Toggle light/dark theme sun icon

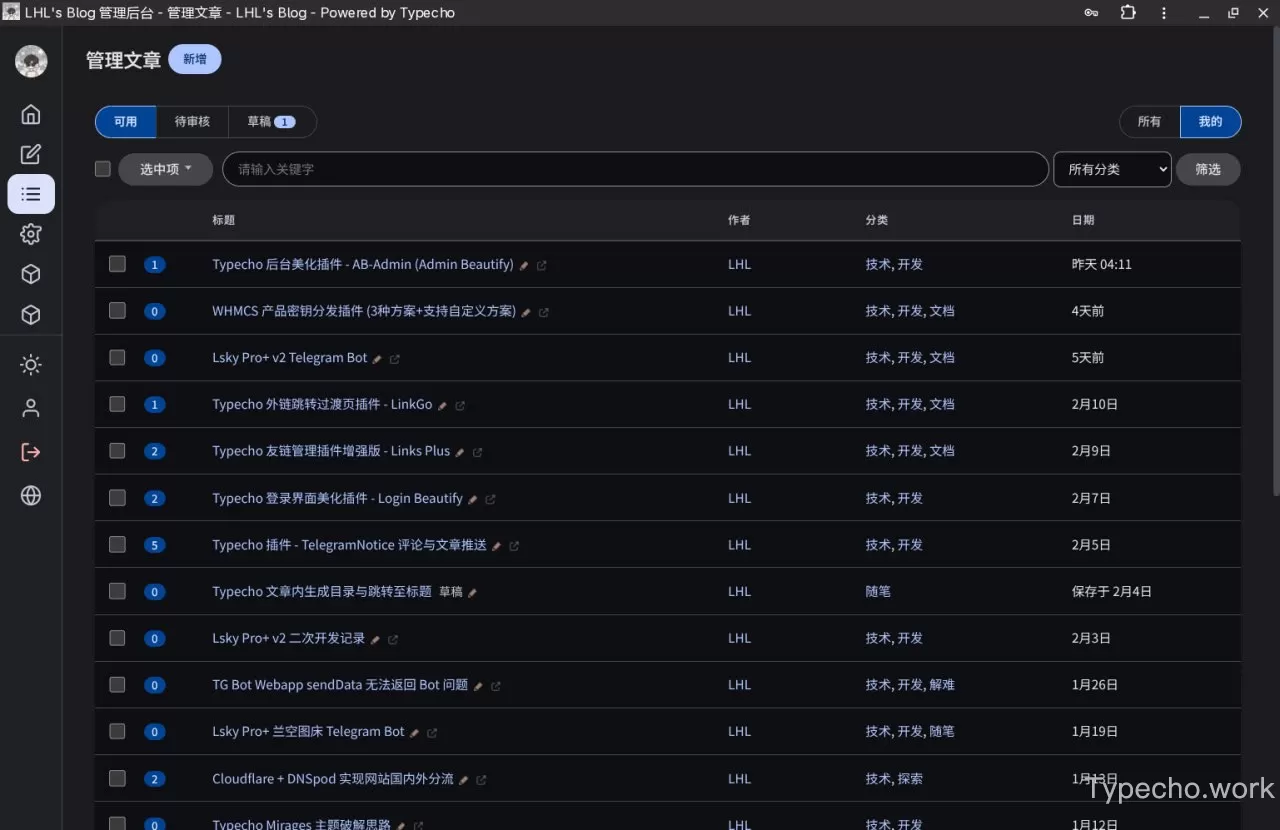click(x=31, y=365)
